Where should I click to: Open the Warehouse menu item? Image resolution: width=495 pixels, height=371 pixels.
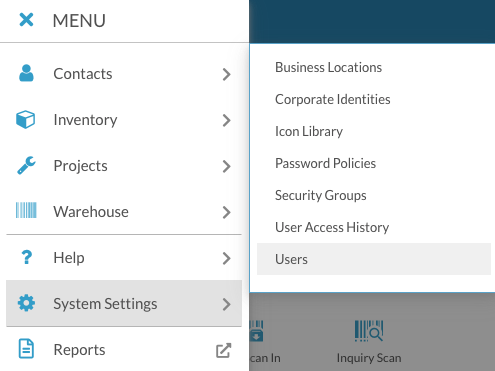pyautogui.click(x=124, y=212)
